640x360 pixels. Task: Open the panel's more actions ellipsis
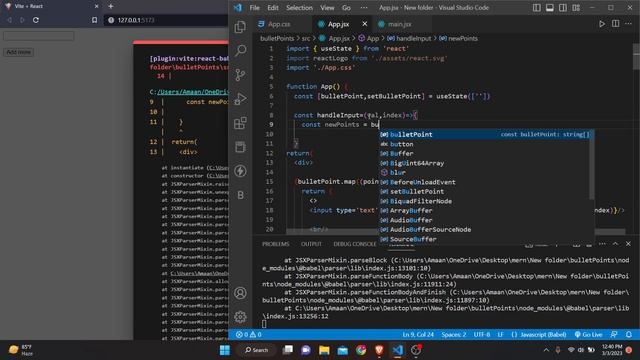pos(602,244)
